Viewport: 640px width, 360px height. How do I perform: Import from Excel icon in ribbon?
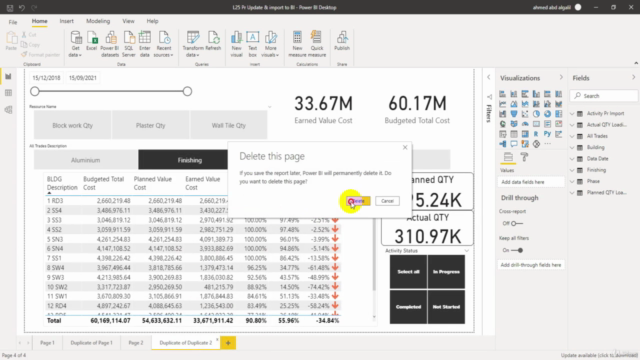[92, 41]
